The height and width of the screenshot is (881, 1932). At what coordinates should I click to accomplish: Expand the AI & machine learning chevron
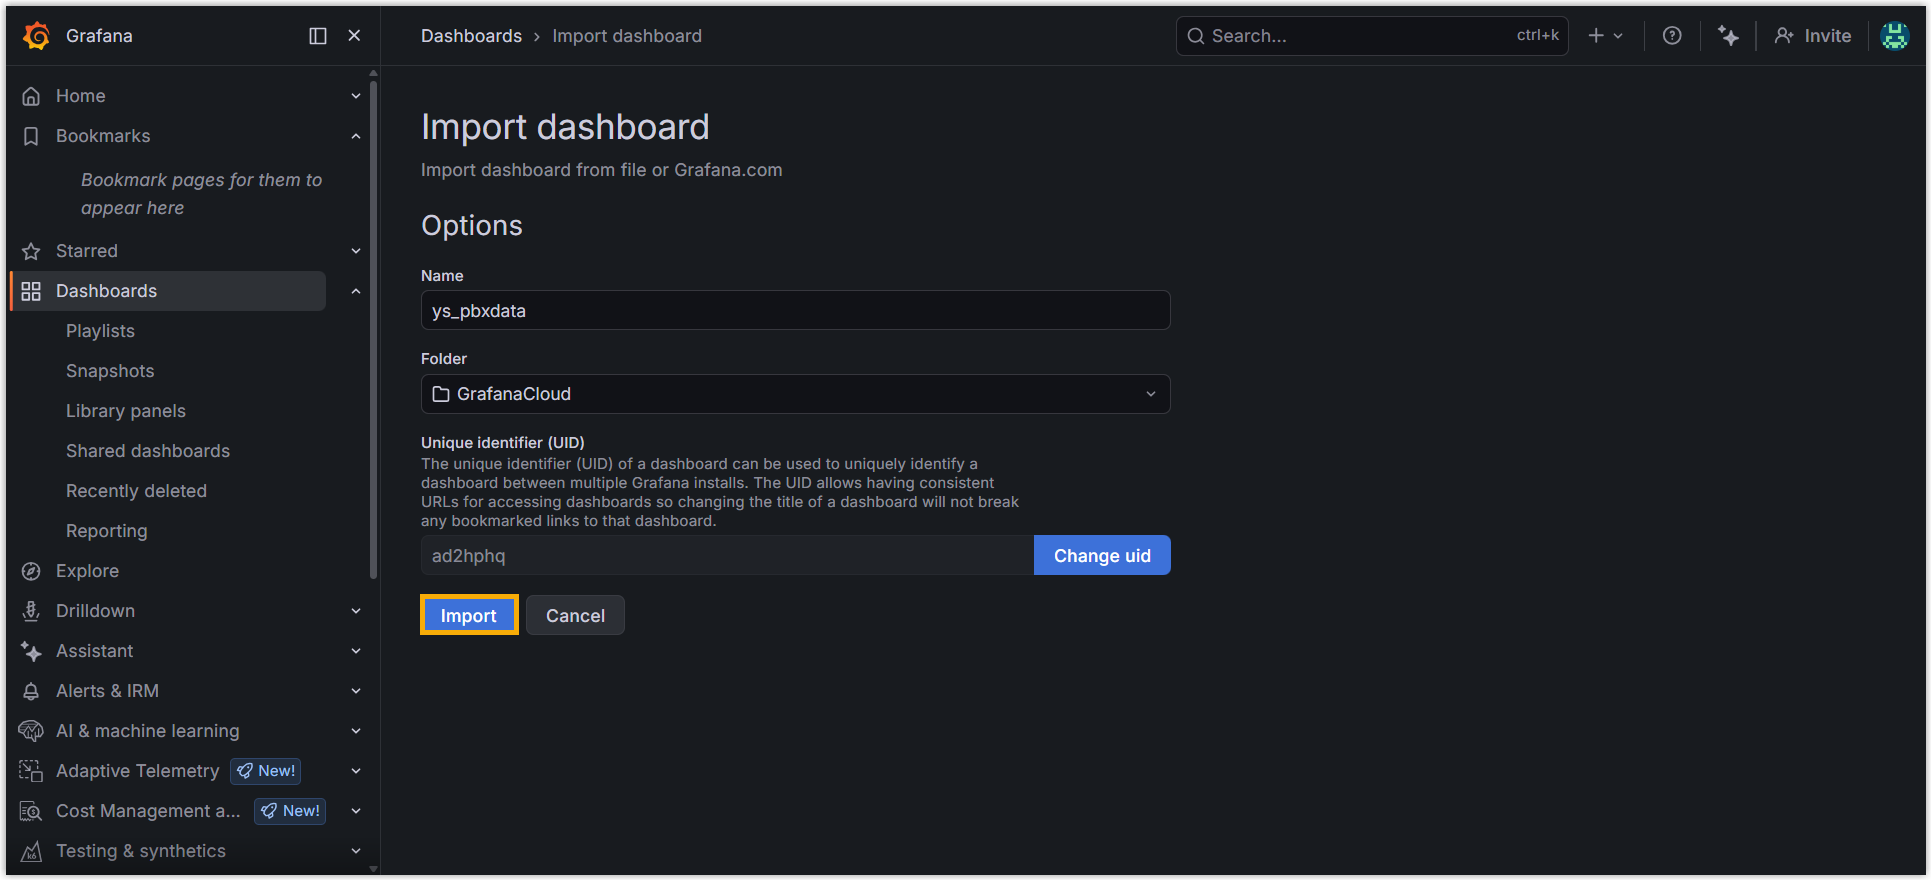(x=356, y=731)
